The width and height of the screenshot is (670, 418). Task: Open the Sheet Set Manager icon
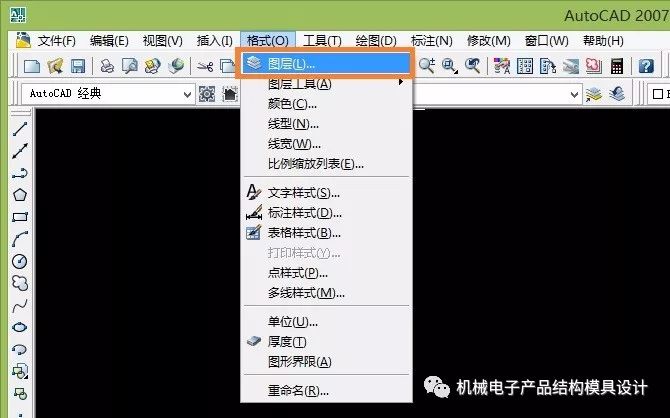[x=571, y=66]
